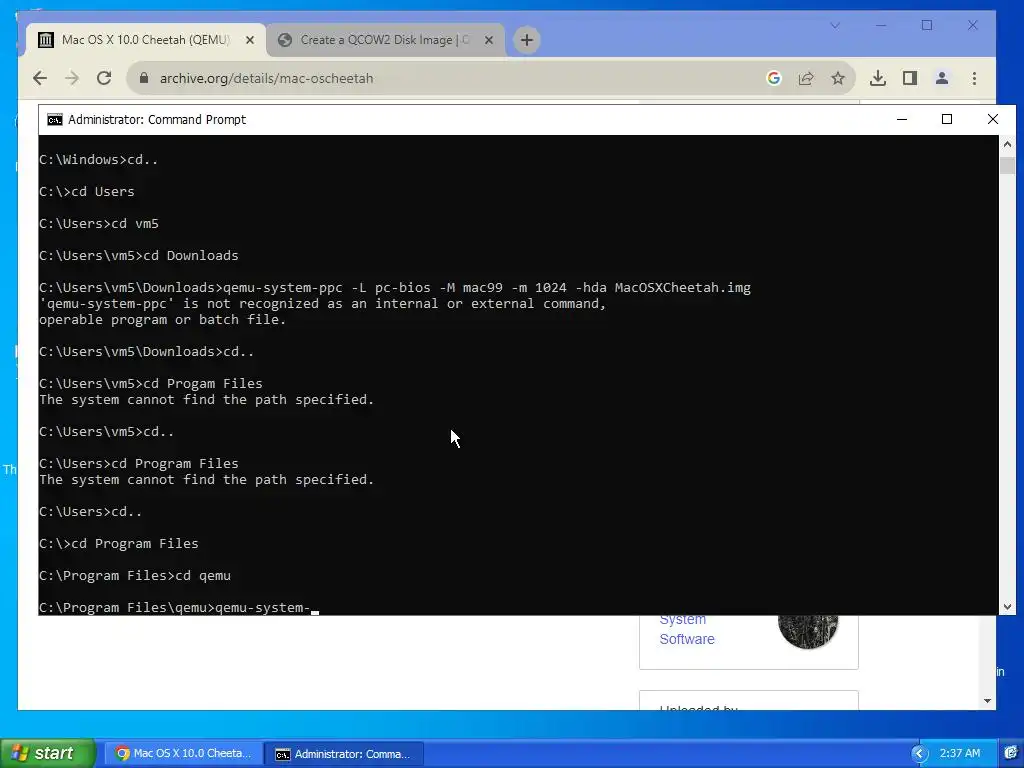Maximize the Chrome browser window
Screen dimensions: 1024x768
[x=927, y=25]
